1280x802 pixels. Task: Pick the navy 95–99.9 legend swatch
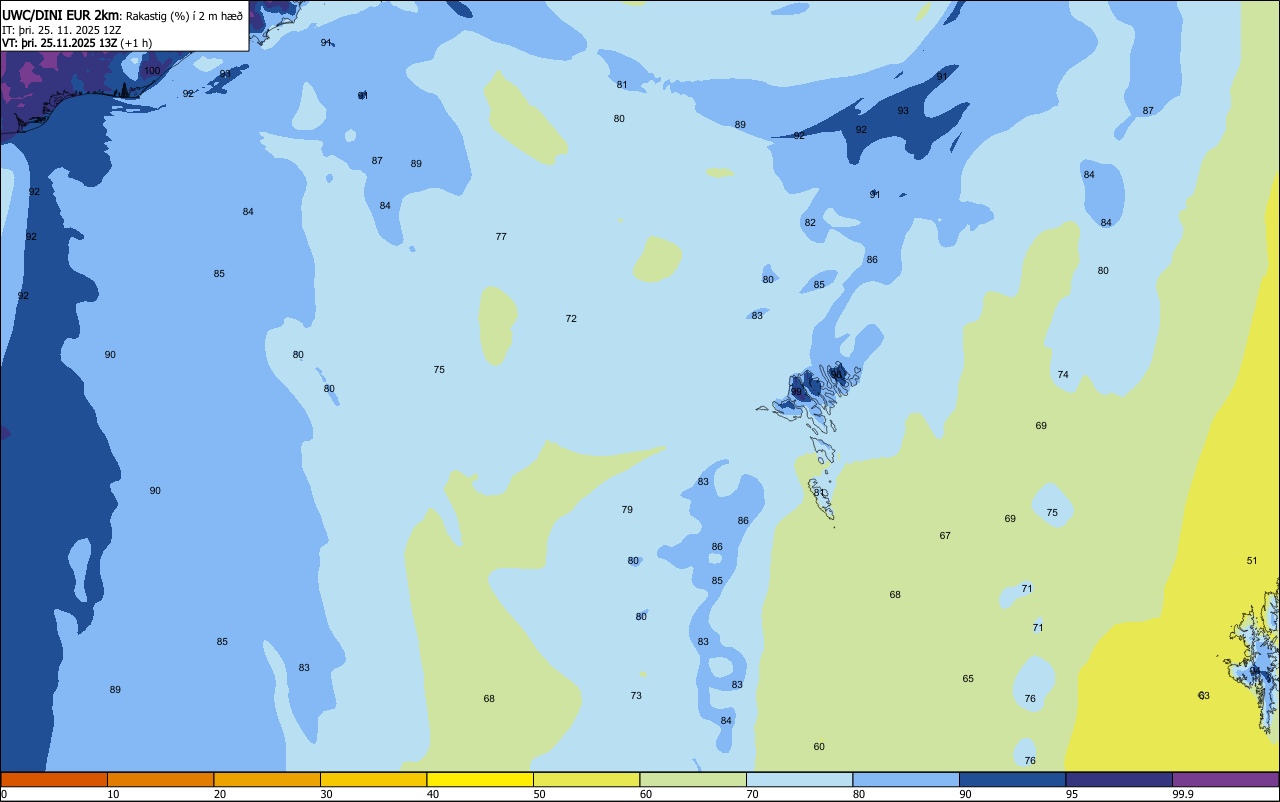pyautogui.click(x=1119, y=779)
